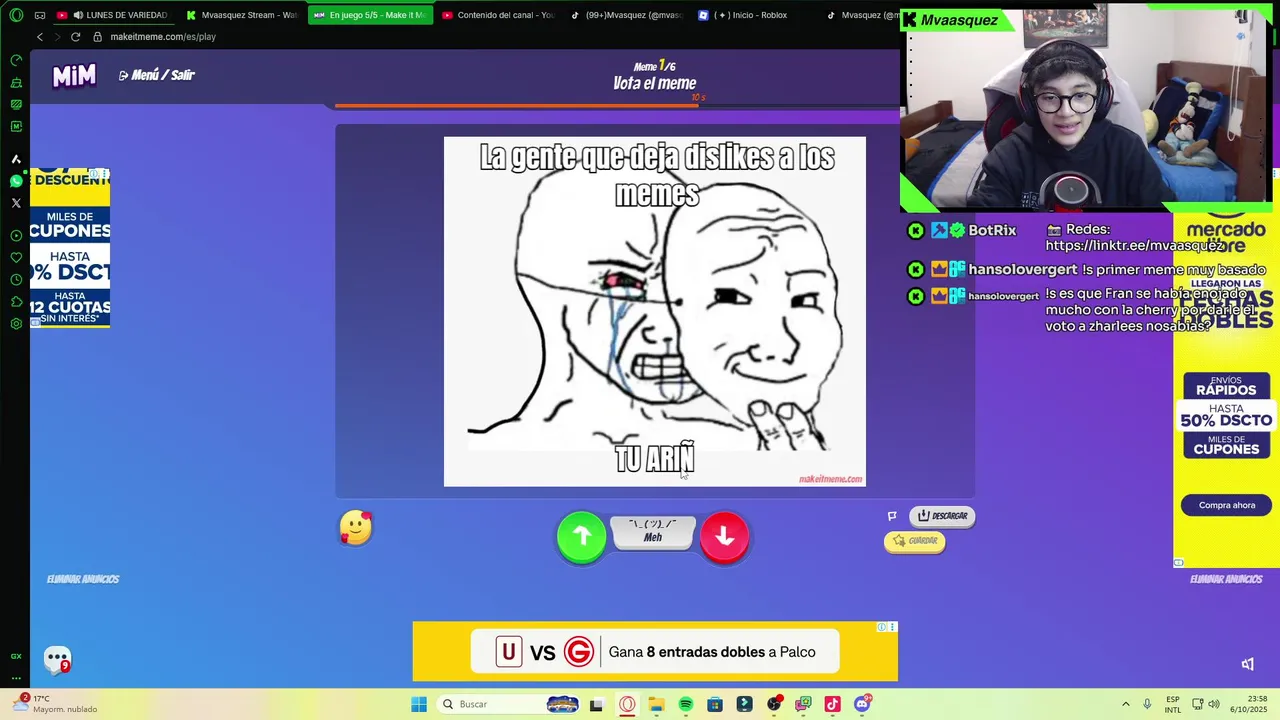
Task: Switch to the Mvaasquez Stream Kick tab
Action: click(241, 15)
